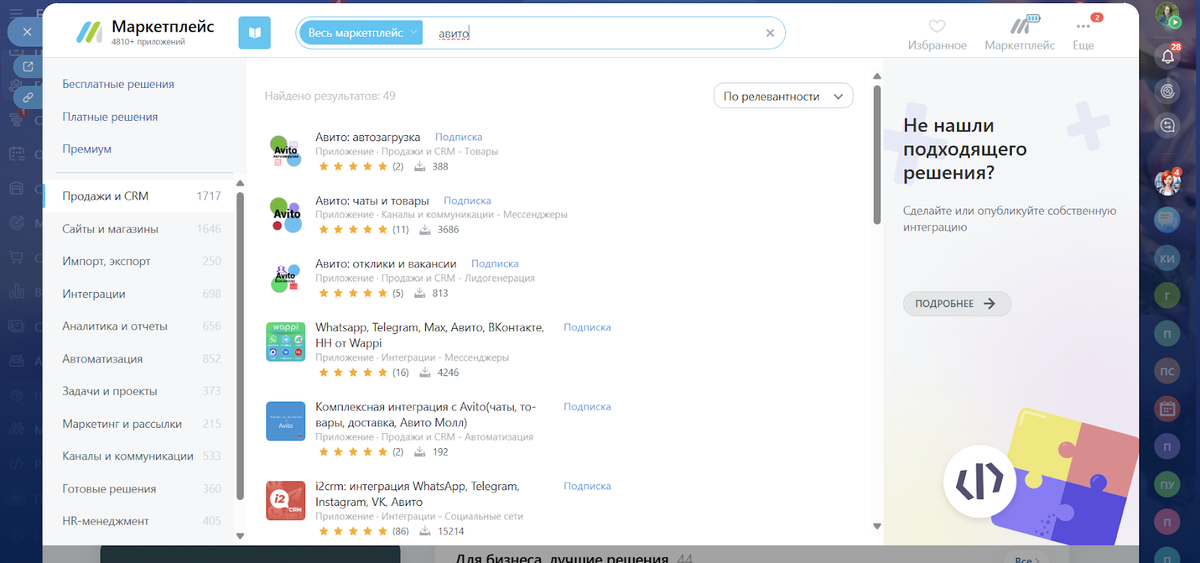Click Подписка label next to Авито: автозагрузка

[459, 137]
